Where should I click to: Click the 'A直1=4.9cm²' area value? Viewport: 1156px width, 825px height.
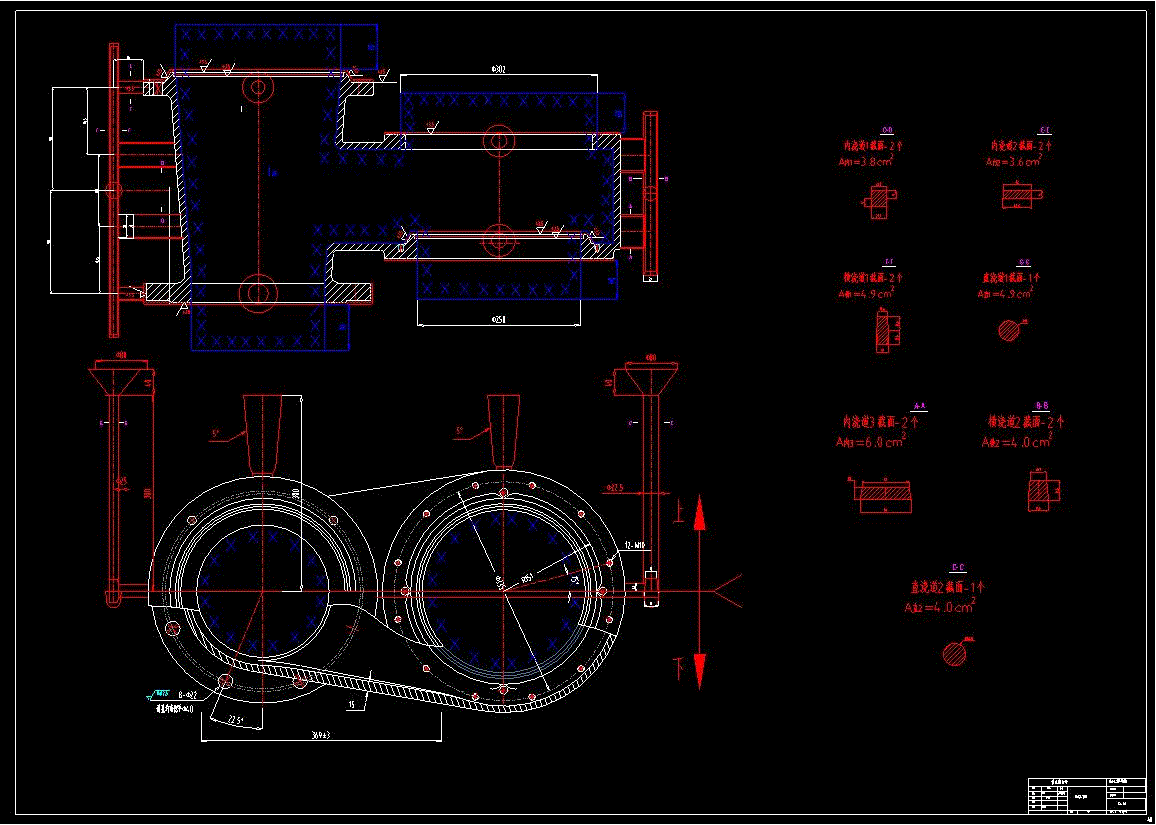click(x=1004, y=293)
